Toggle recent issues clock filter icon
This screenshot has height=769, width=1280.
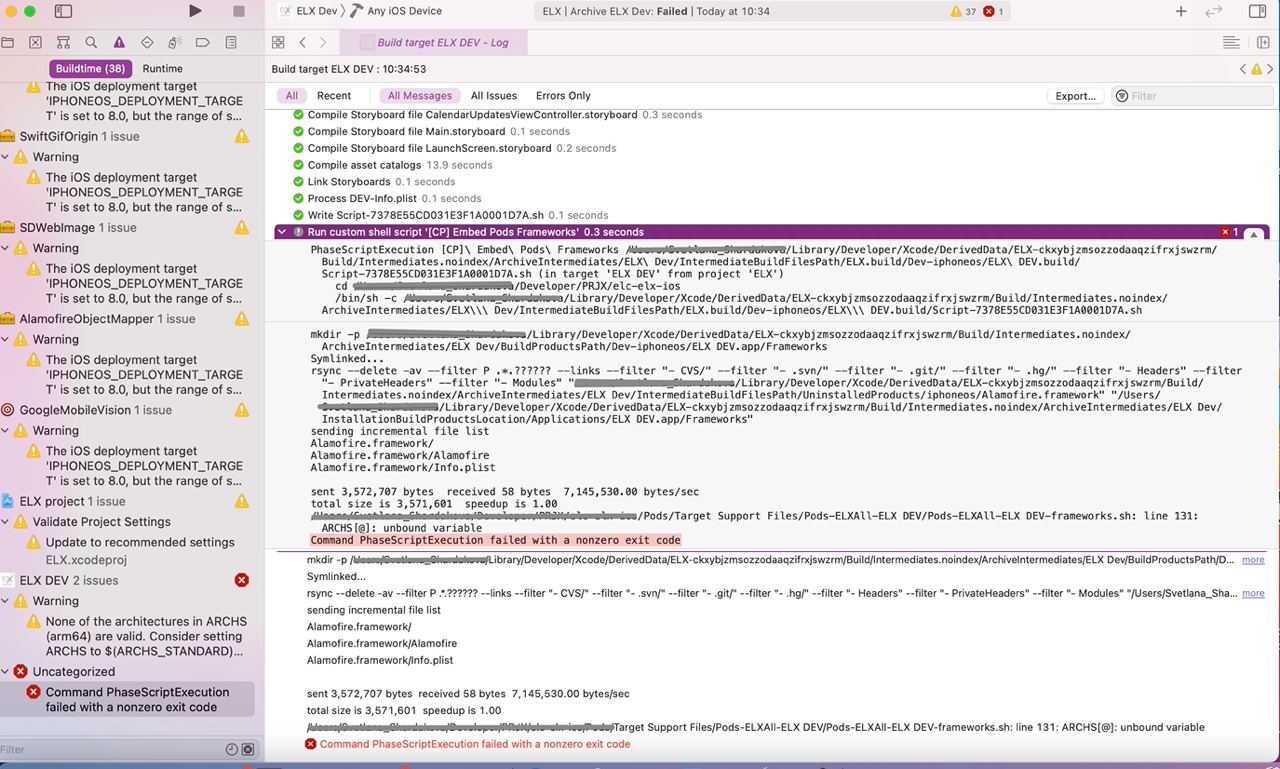pyautogui.click(x=232, y=749)
